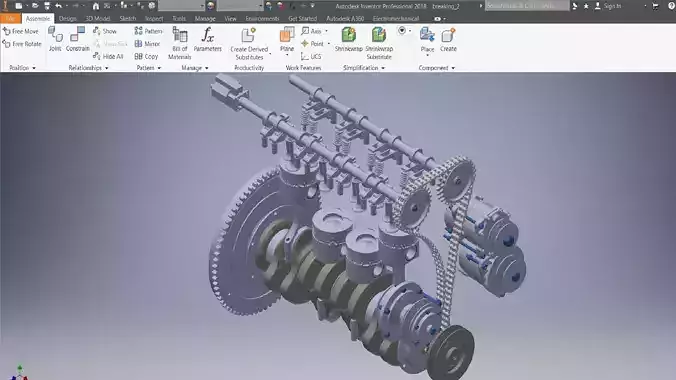Screen dimensions: 676x380
Task: Click the appearance color sphere icon
Action: click(x=210, y=6)
